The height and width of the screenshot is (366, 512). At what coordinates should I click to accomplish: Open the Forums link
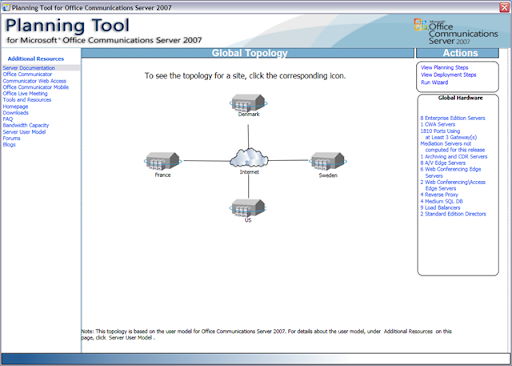click(12, 138)
